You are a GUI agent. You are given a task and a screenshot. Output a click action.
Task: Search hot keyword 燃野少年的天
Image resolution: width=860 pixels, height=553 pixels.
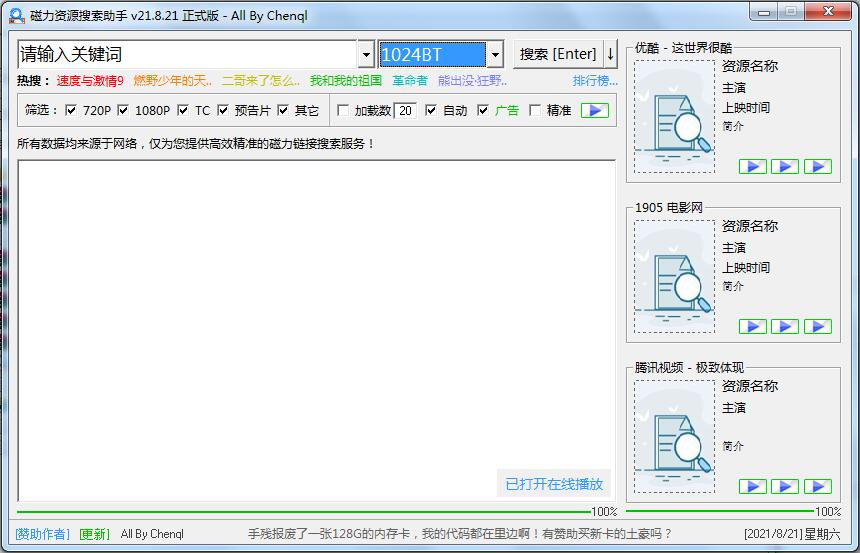pyautogui.click(x=172, y=81)
